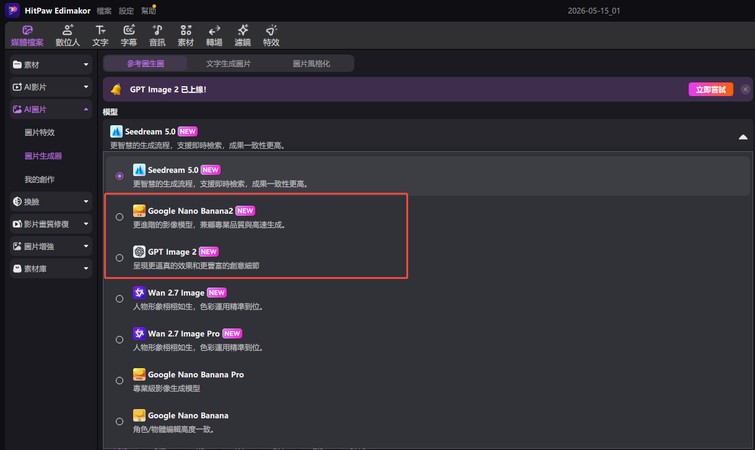The width and height of the screenshot is (755, 450).
Task: Open the 媒體檔案 media tab in toolbar
Action: [x=27, y=36]
